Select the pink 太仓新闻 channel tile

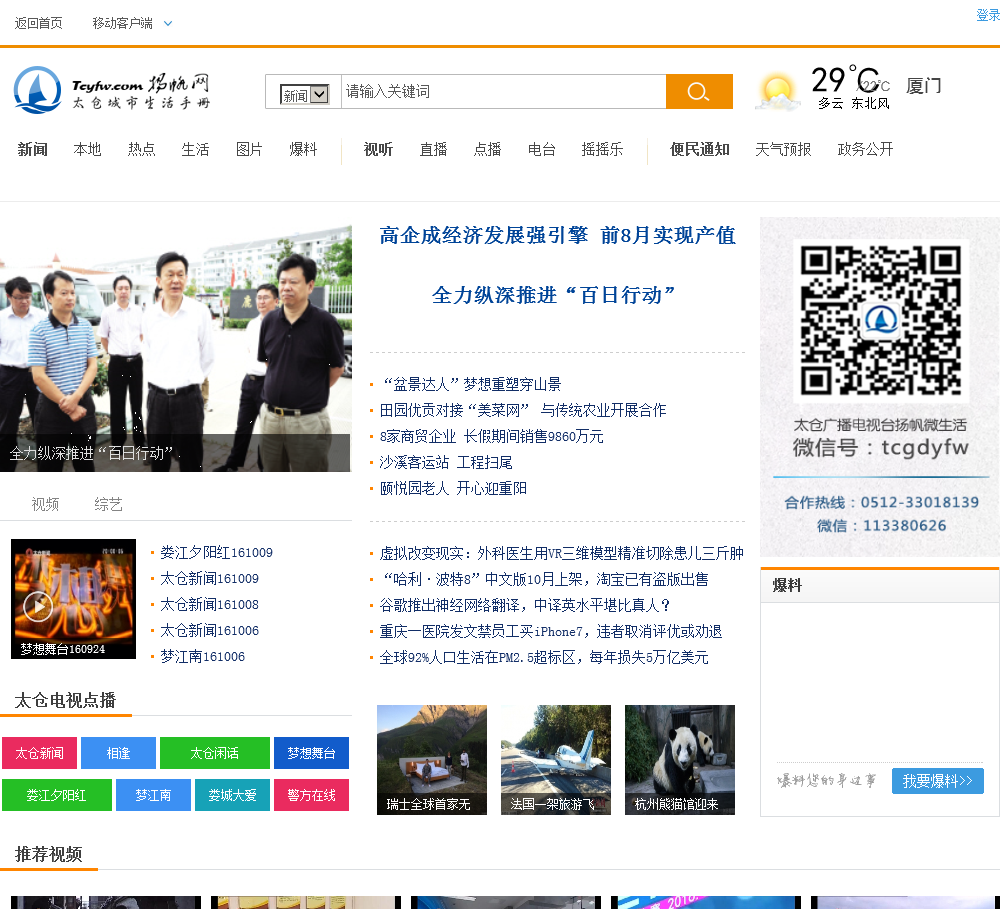coord(39,753)
